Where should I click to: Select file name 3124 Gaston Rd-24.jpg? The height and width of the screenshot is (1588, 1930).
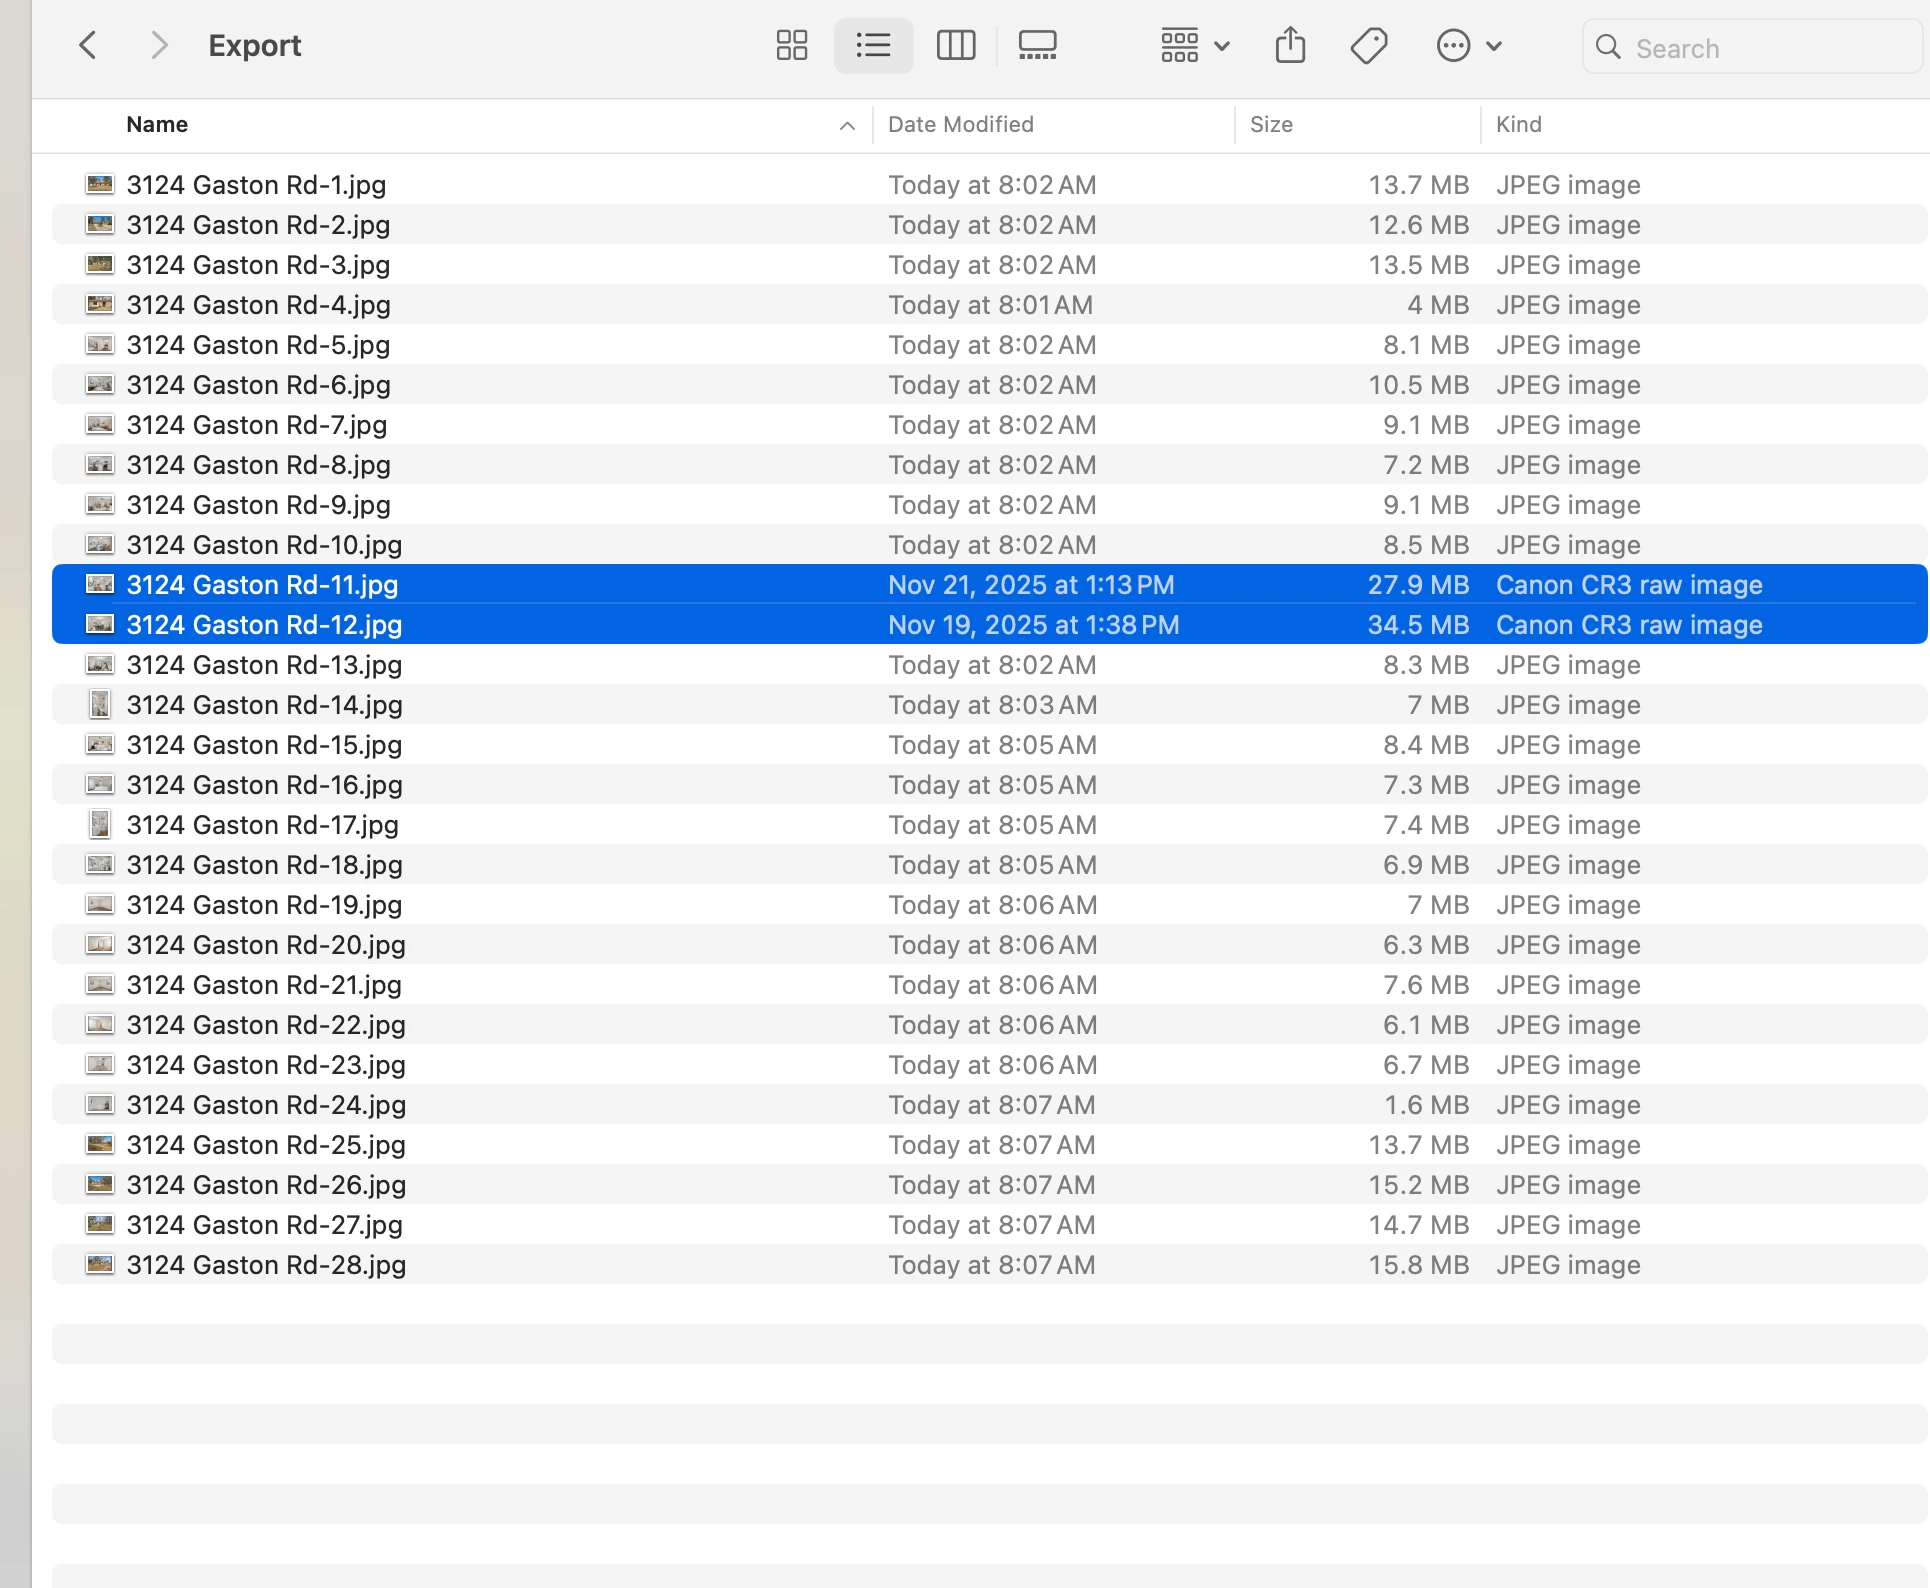(x=266, y=1105)
